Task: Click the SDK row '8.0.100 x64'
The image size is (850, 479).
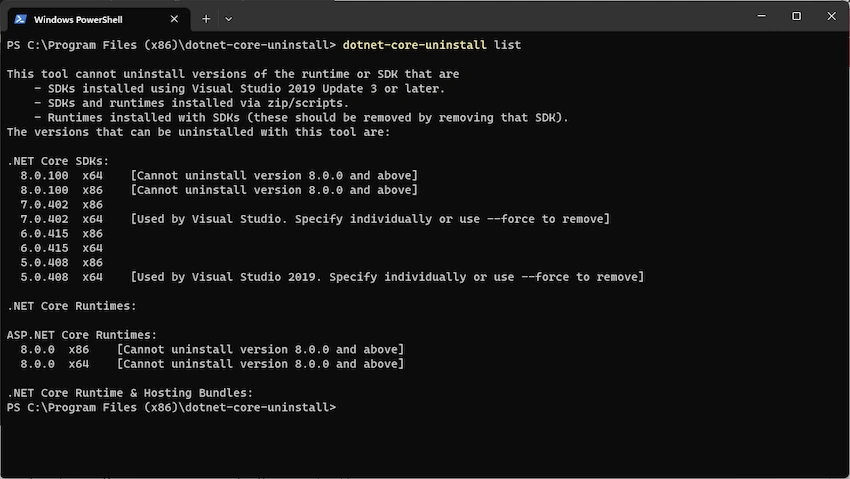Action: (x=219, y=176)
